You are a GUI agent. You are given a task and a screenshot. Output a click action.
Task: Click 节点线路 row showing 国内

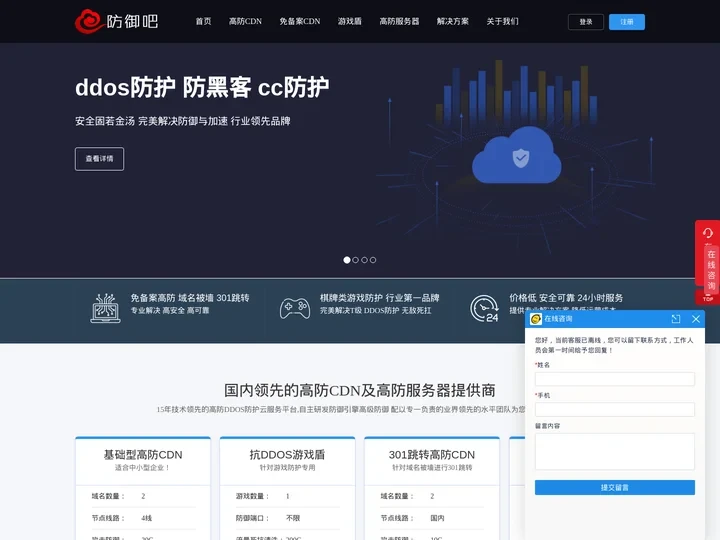(x=432, y=518)
